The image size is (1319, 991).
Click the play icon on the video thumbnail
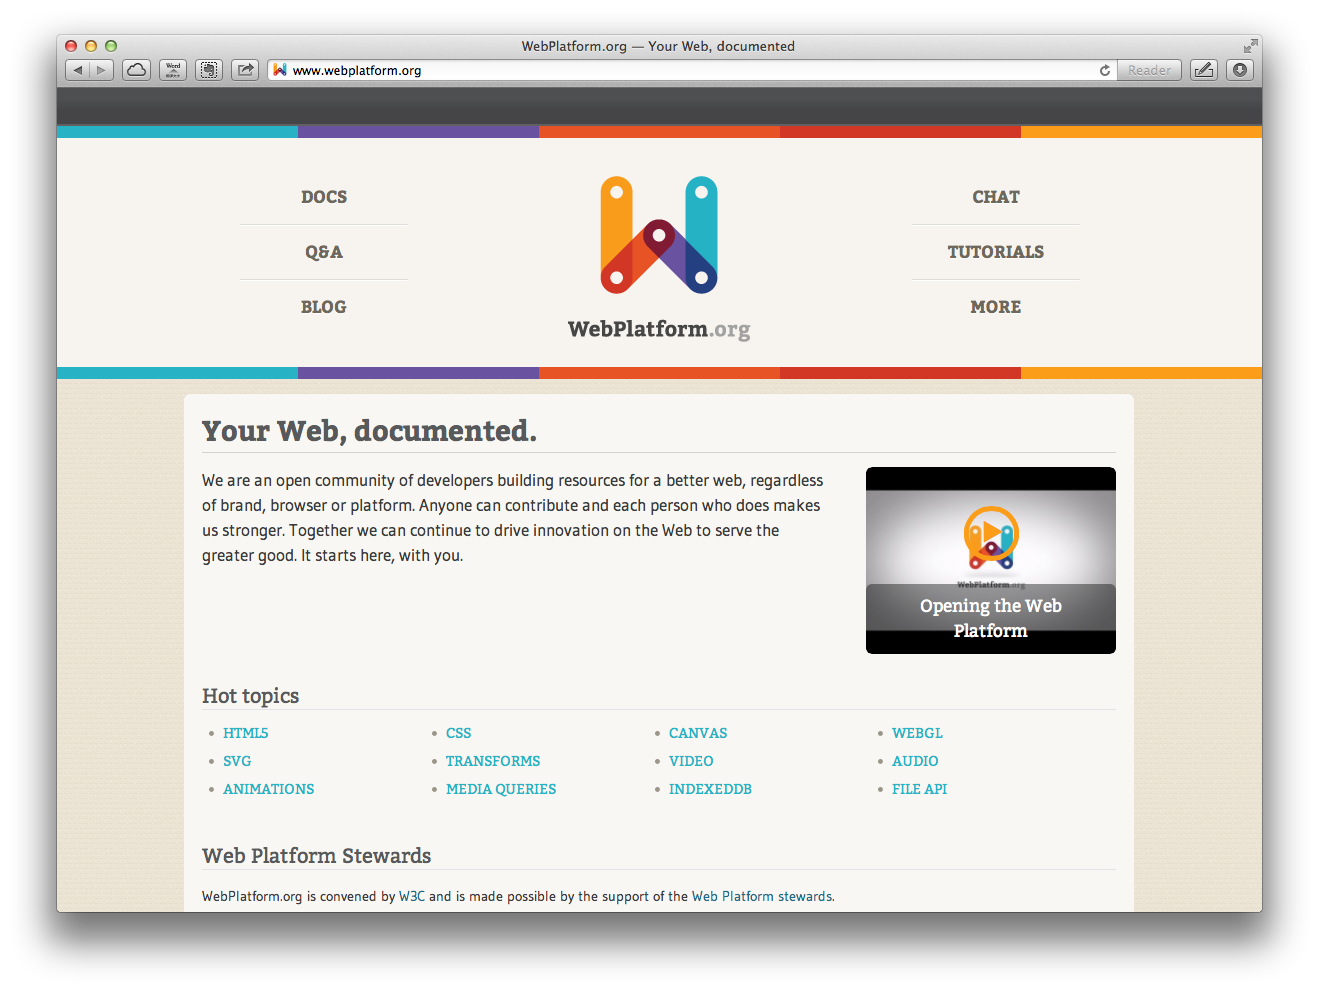[x=991, y=535]
